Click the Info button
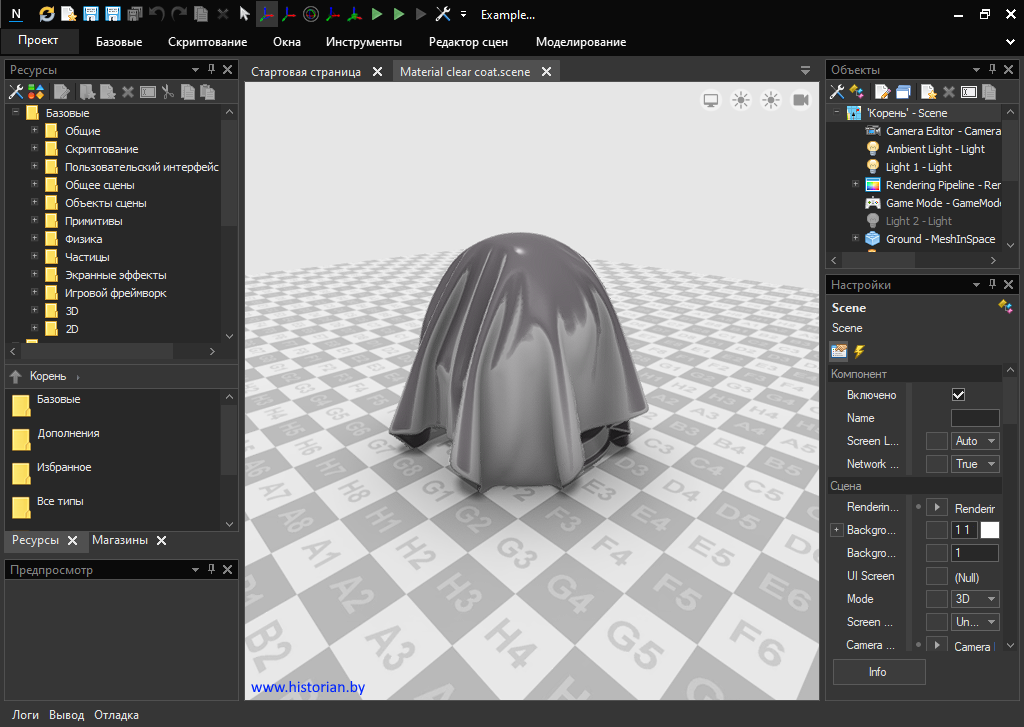This screenshot has width=1024, height=727. 878,672
